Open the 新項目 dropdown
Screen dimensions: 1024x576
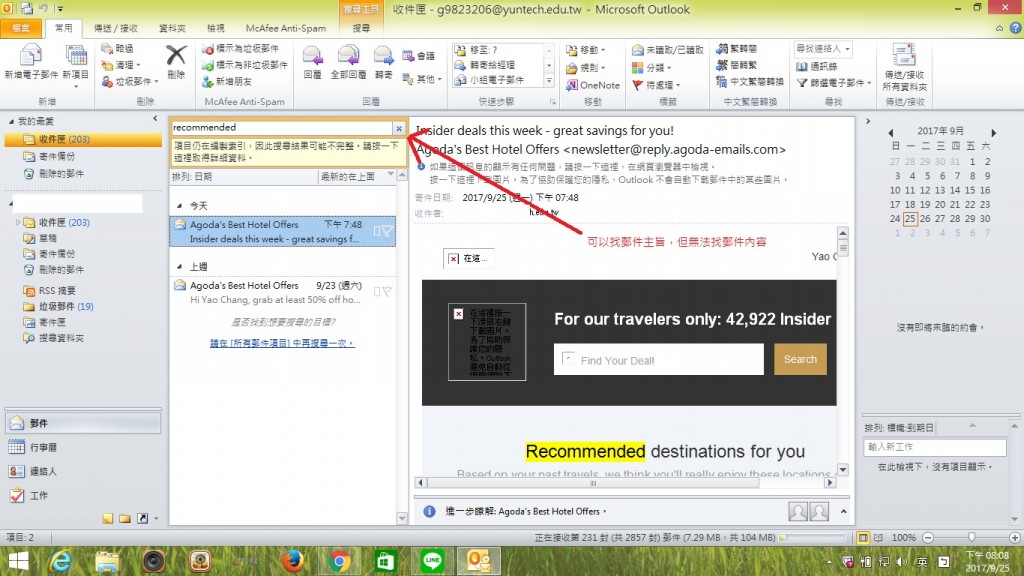coord(76,86)
